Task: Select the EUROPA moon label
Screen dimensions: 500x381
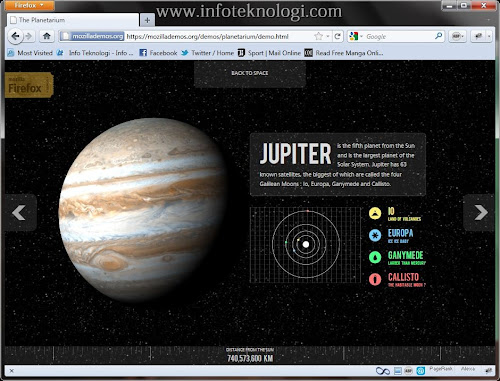Action: 400,233
